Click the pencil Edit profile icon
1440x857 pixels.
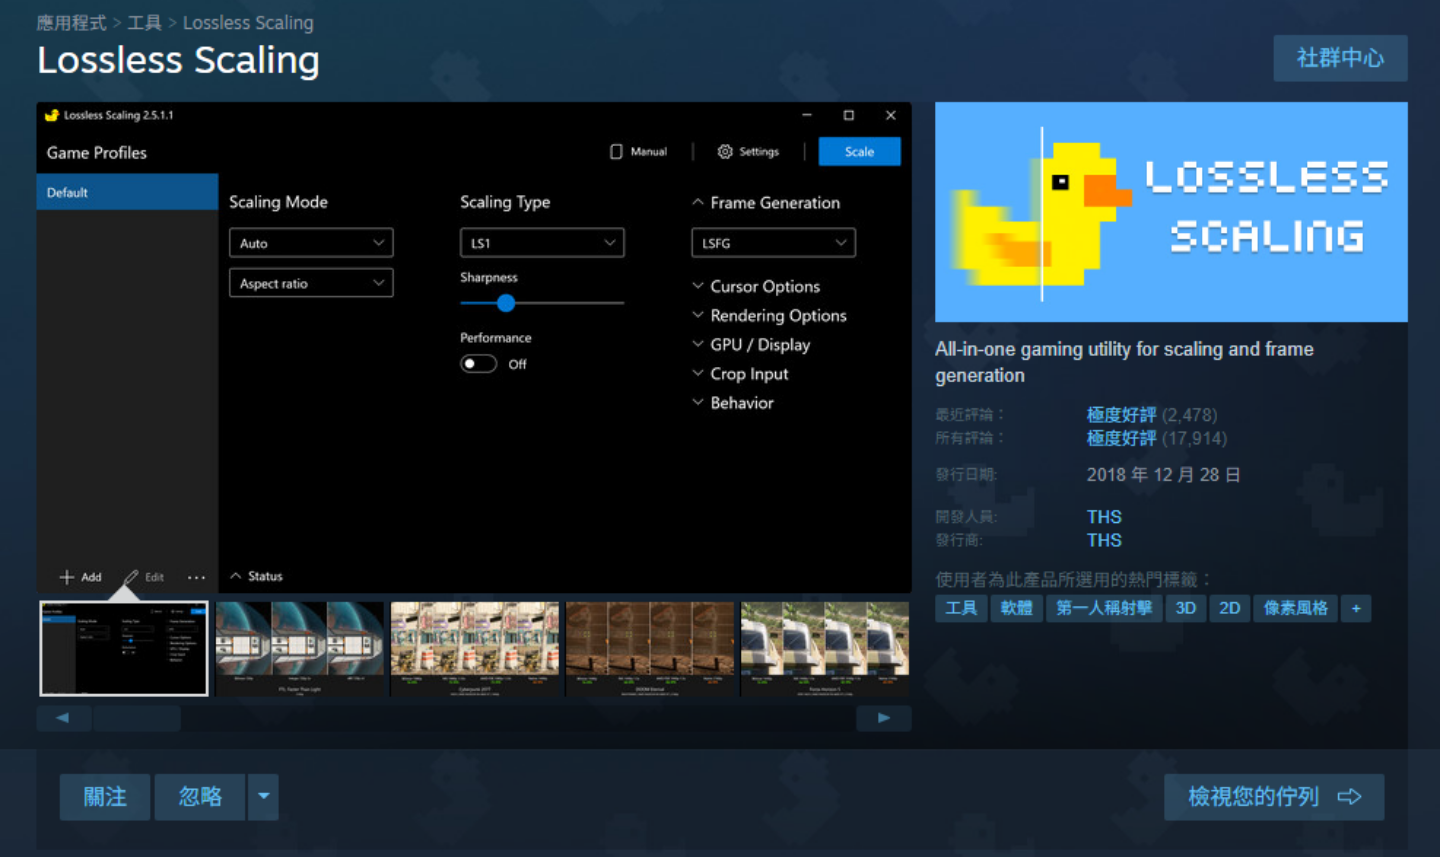click(x=131, y=577)
